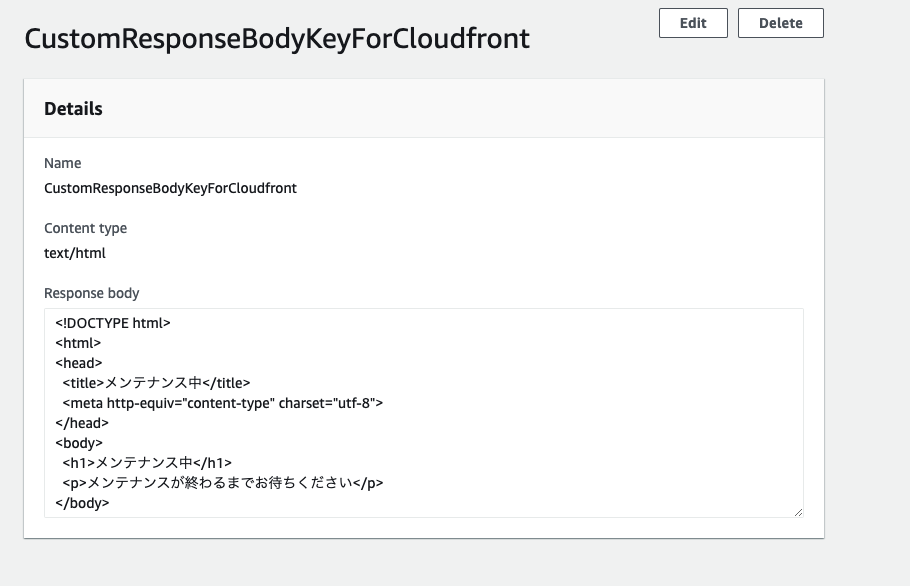910x586 pixels.
Task: Select the CustomResponseBodyKeyForCloudfront name value
Action: pyautogui.click(x=170, y=188)
